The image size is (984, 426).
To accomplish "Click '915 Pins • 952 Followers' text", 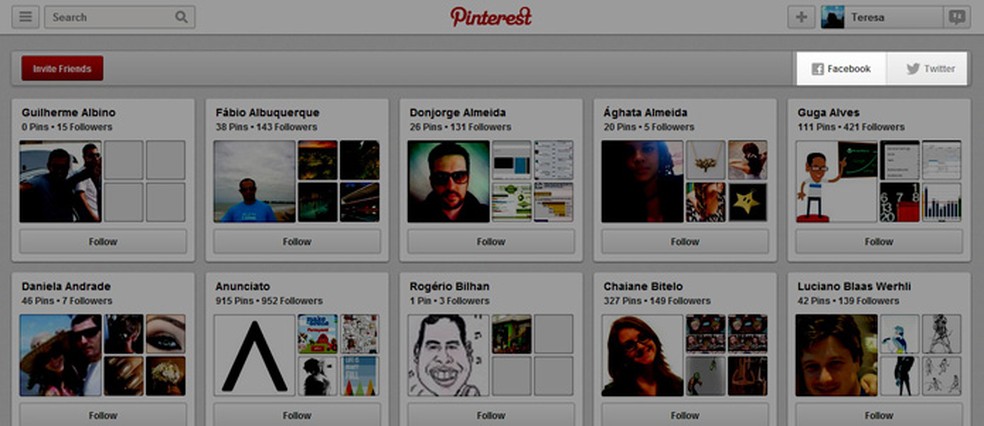I will (x=269, y=301).
